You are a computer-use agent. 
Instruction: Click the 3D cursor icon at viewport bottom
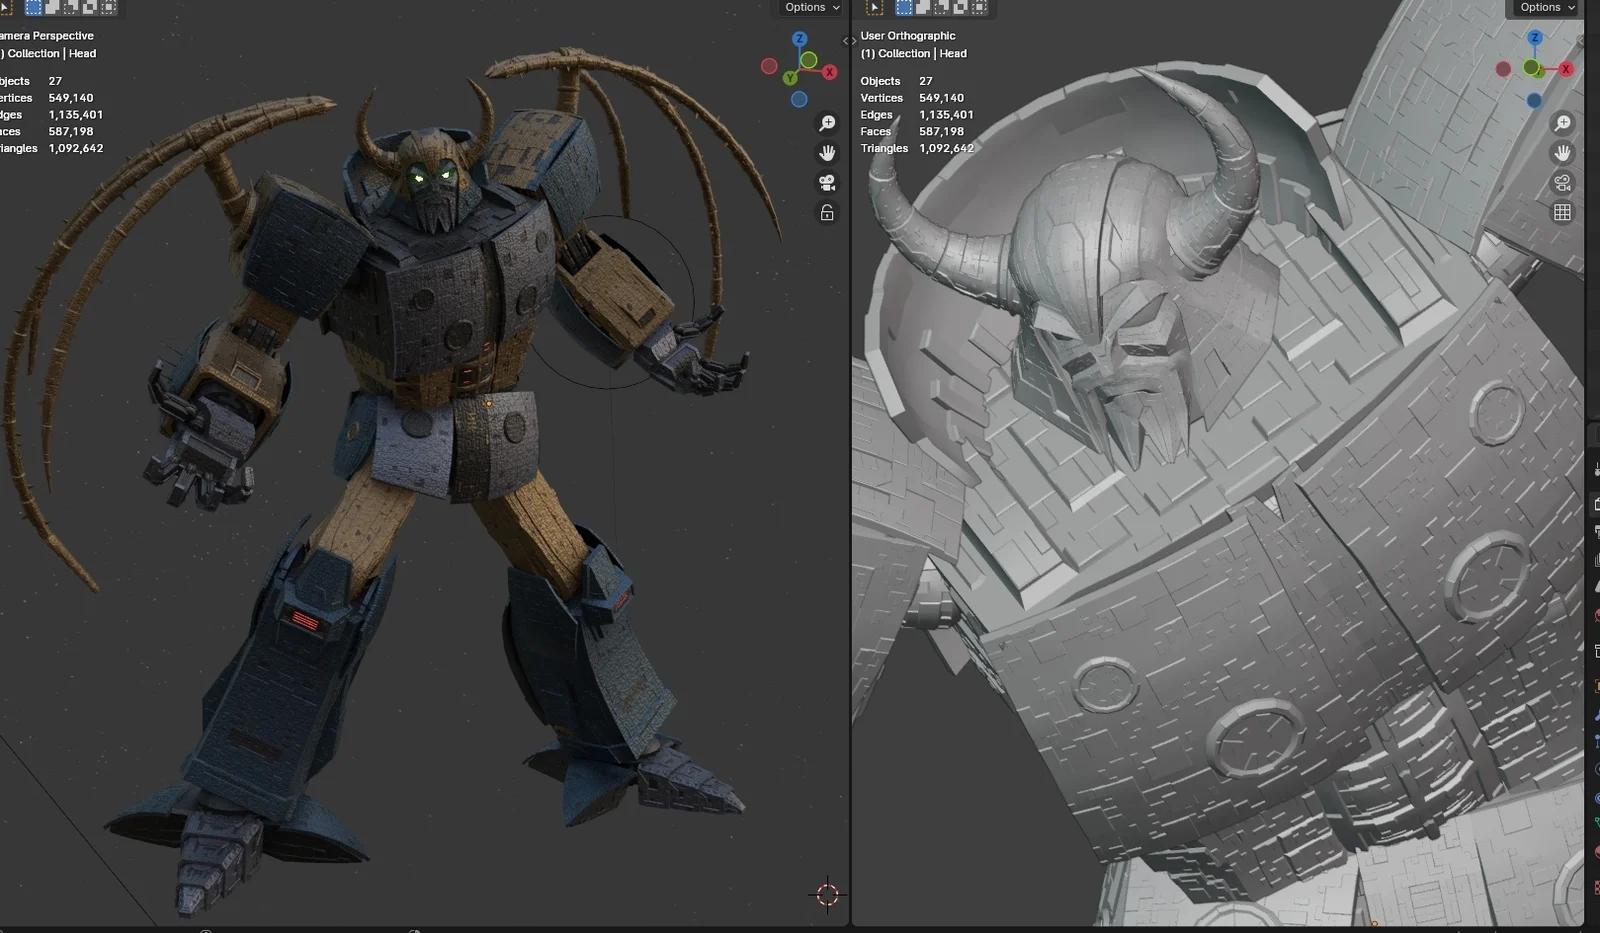tap(828, 895)
